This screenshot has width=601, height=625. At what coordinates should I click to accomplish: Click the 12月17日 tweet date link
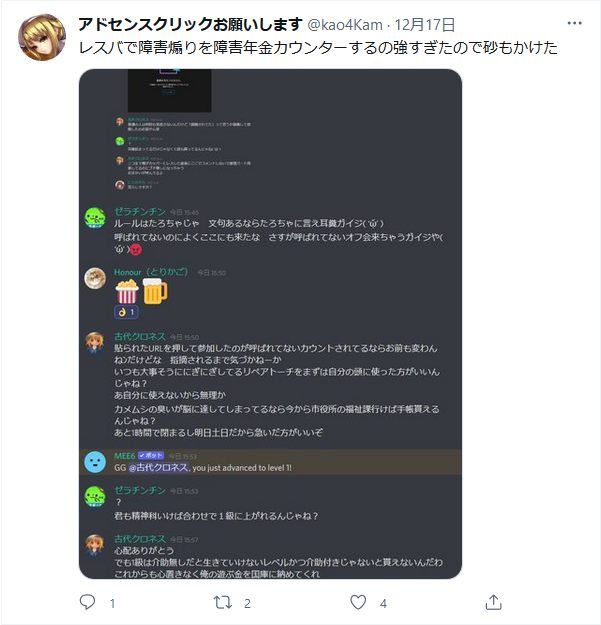[424, 25]
